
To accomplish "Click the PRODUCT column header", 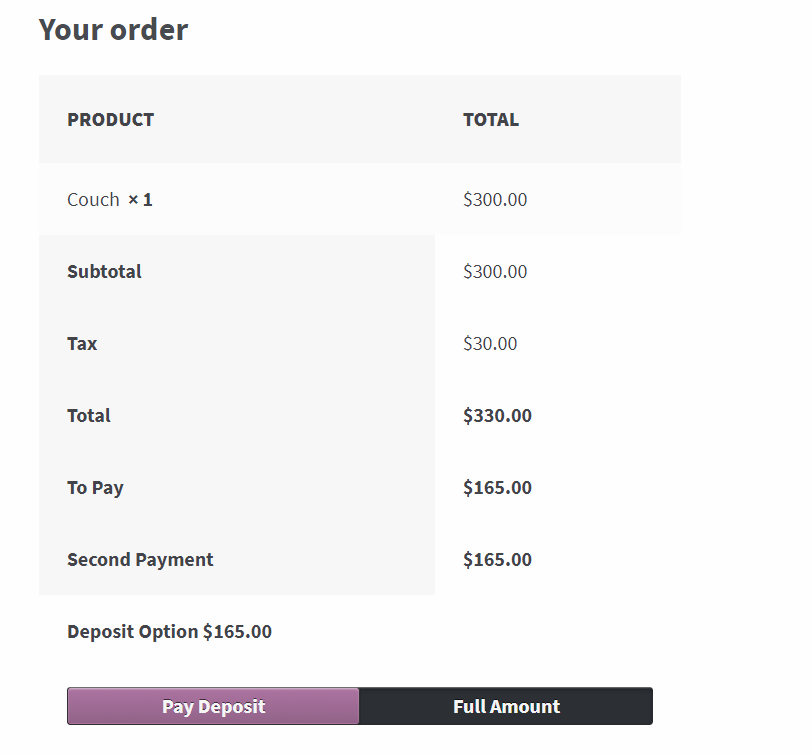I will pos(110,120).
